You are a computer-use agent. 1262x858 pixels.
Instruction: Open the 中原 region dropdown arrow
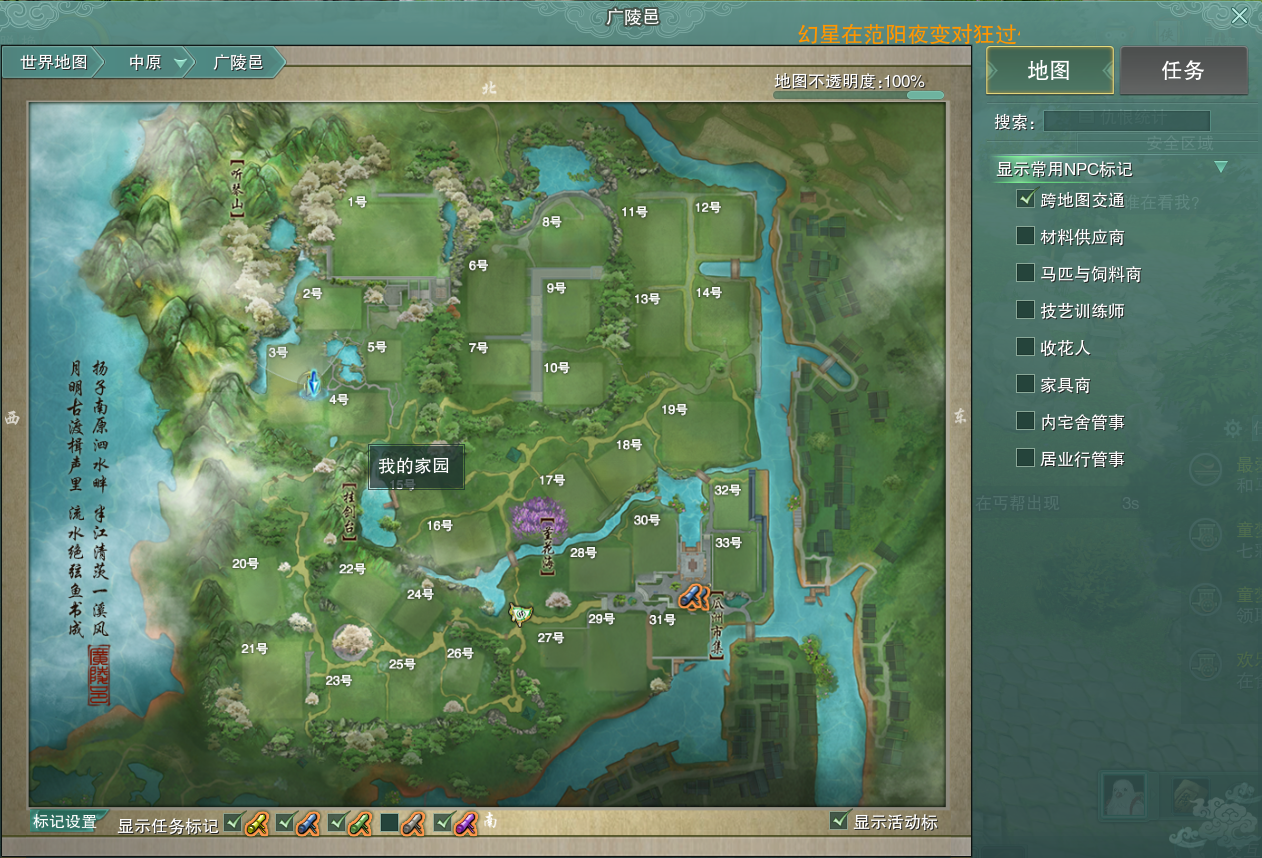[x=180, y=63]
